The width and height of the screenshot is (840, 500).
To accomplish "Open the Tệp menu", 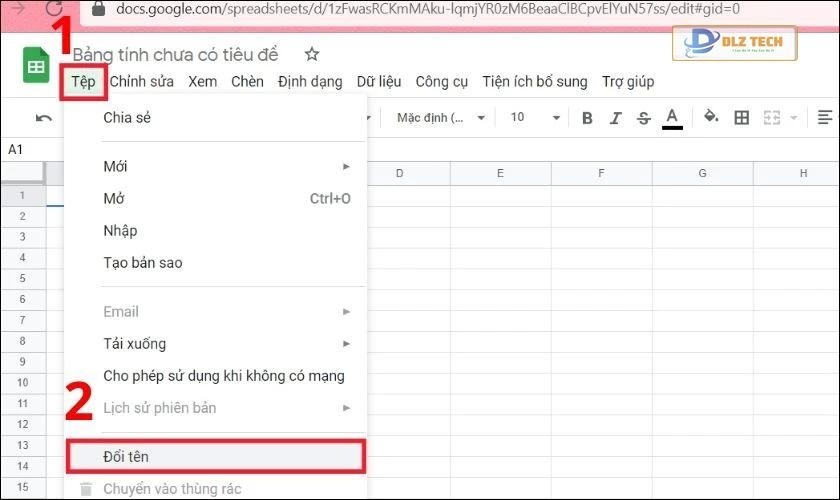I will coord(83,82).
